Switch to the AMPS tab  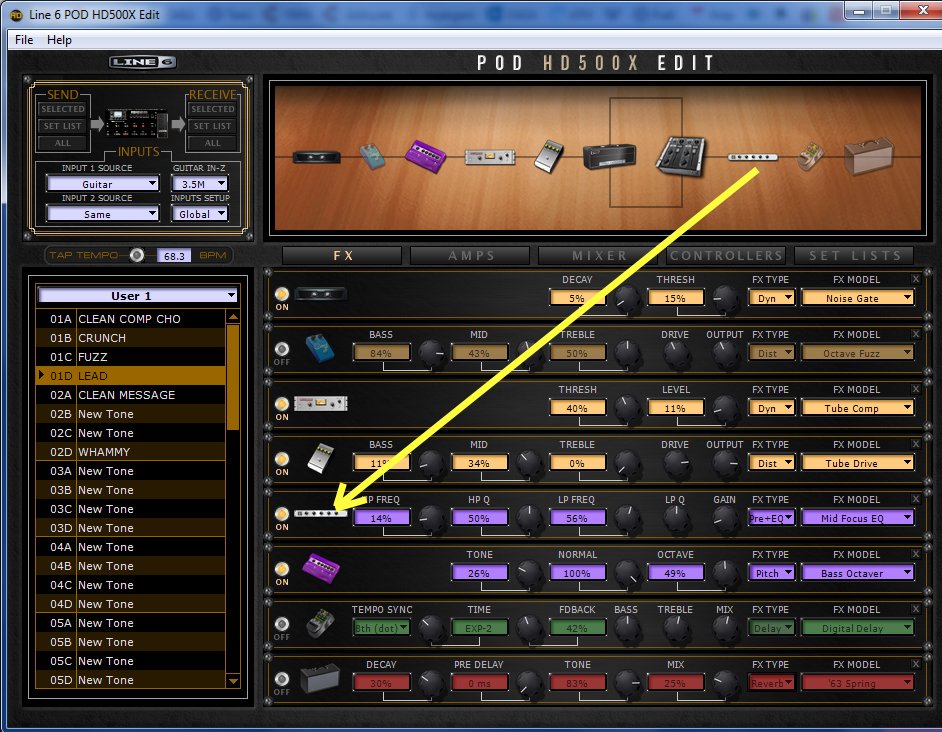[470, 255]
